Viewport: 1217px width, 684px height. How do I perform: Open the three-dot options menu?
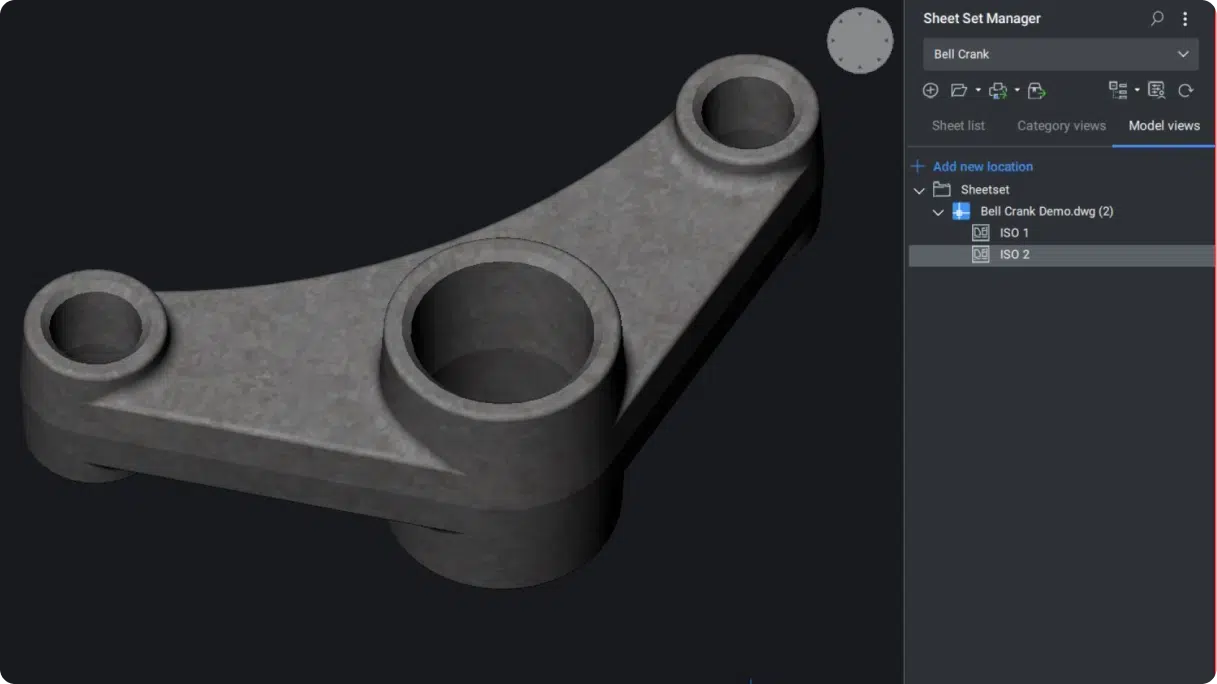coord(1185,18)
